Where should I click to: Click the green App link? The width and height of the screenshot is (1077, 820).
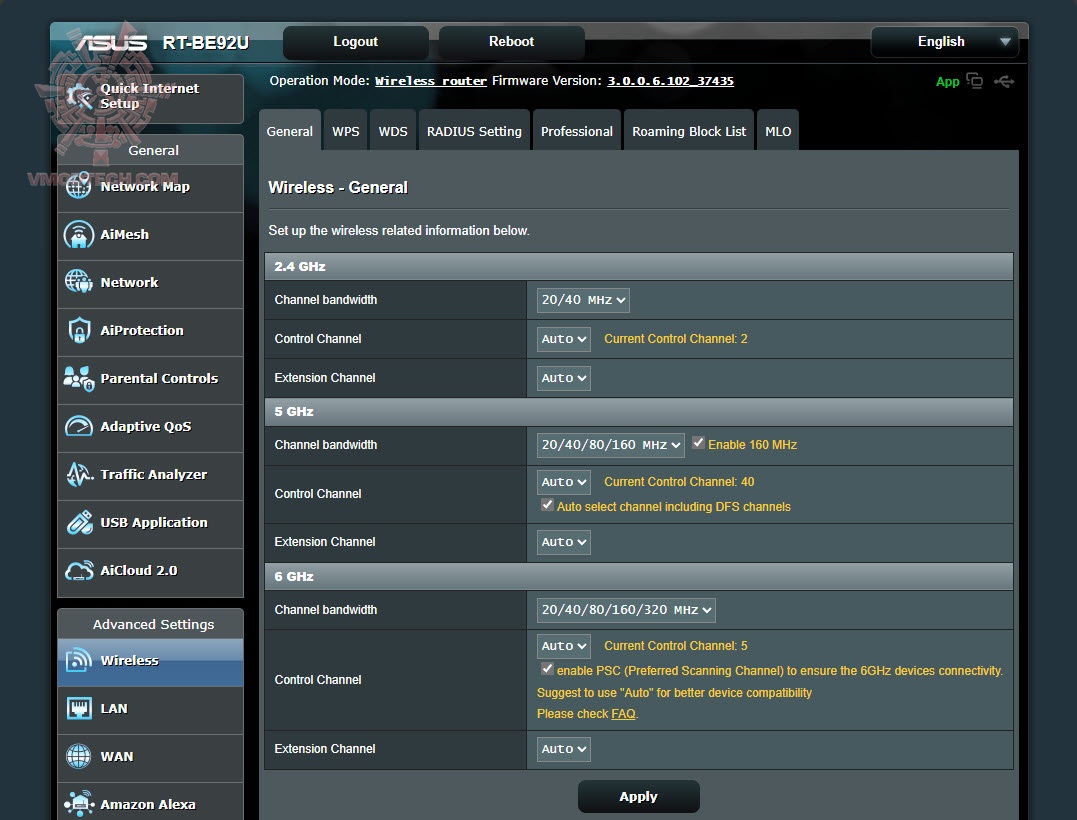pyautogui.click(x=947, y=82)
